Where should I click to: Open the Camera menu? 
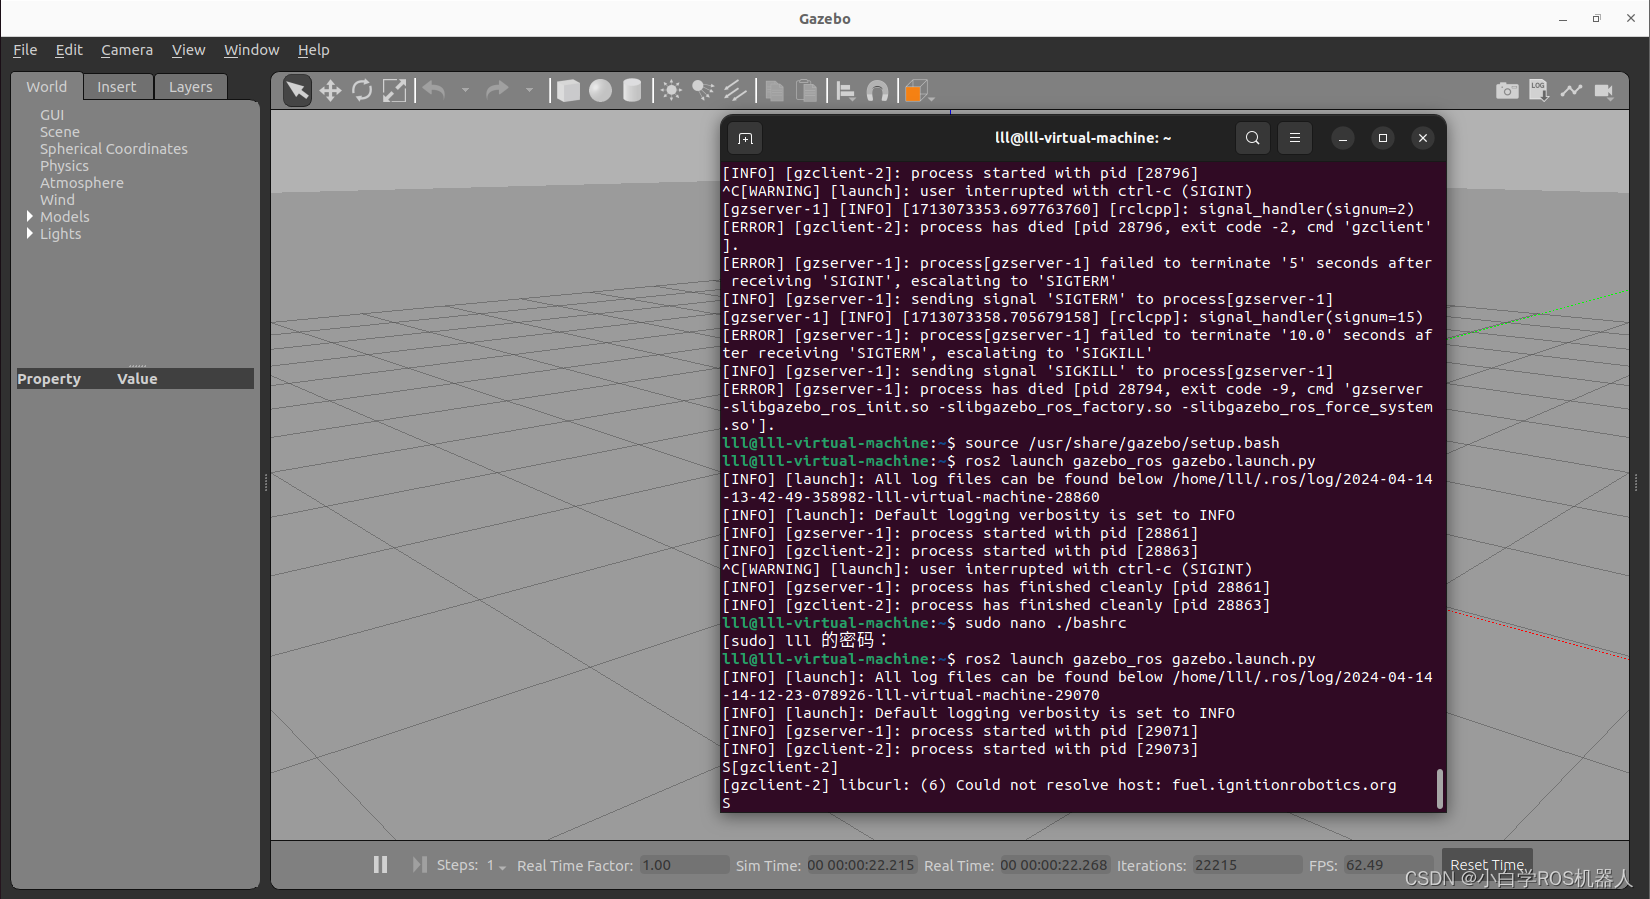(x=127, y=50)
